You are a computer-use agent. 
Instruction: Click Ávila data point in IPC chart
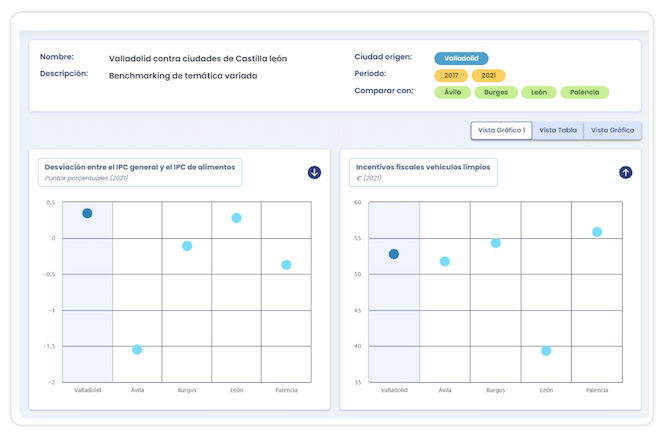point(137,350)
